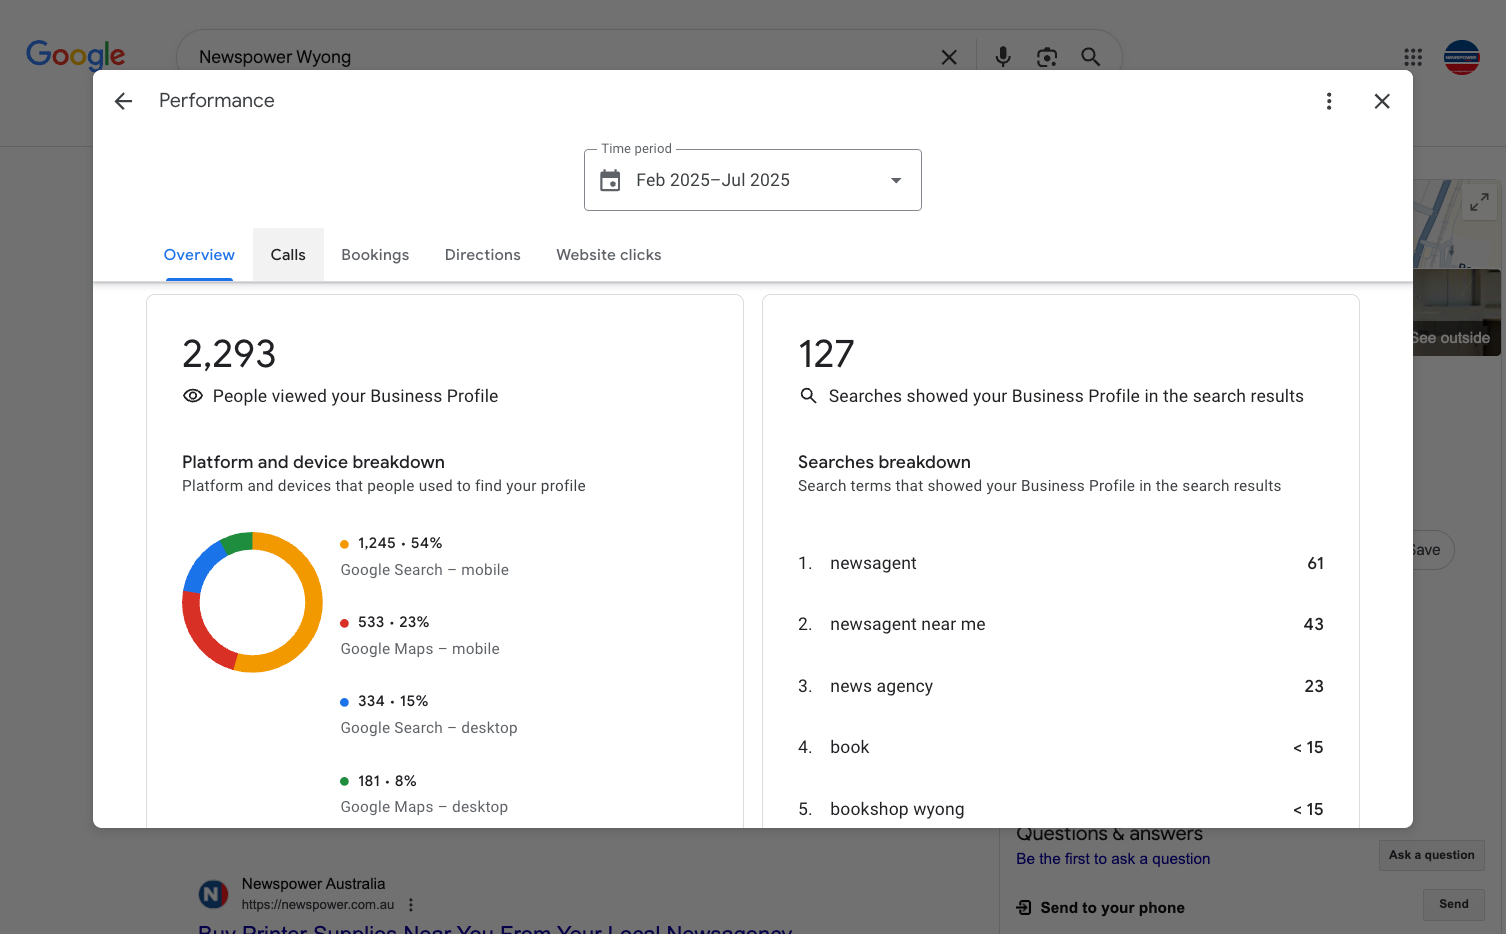
Task: Click the 127 searches number
Action: [x=826, y=354]
